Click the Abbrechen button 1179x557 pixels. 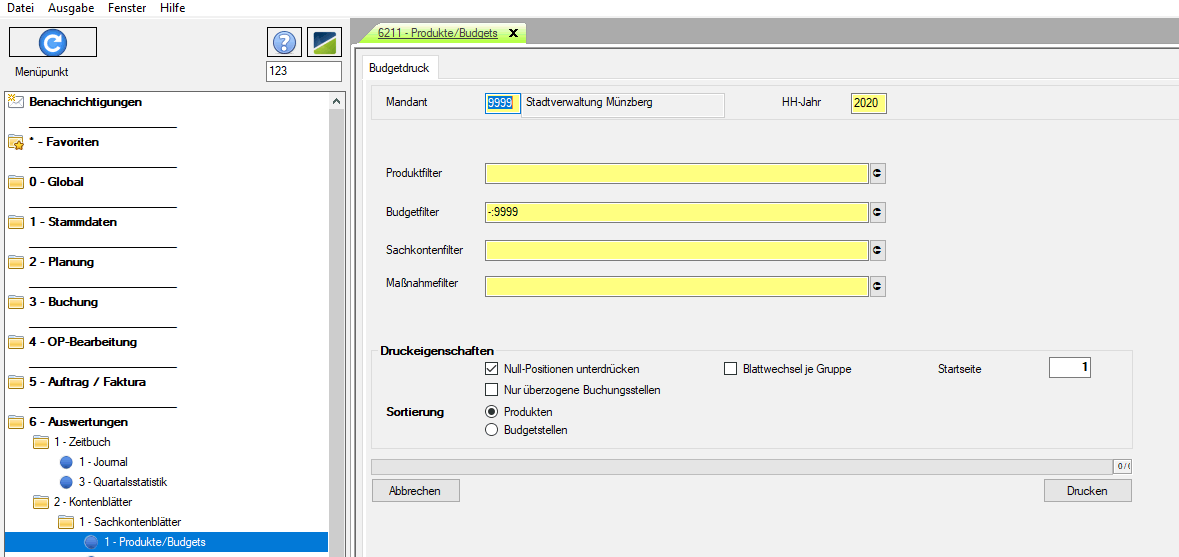tap(414, 491)
